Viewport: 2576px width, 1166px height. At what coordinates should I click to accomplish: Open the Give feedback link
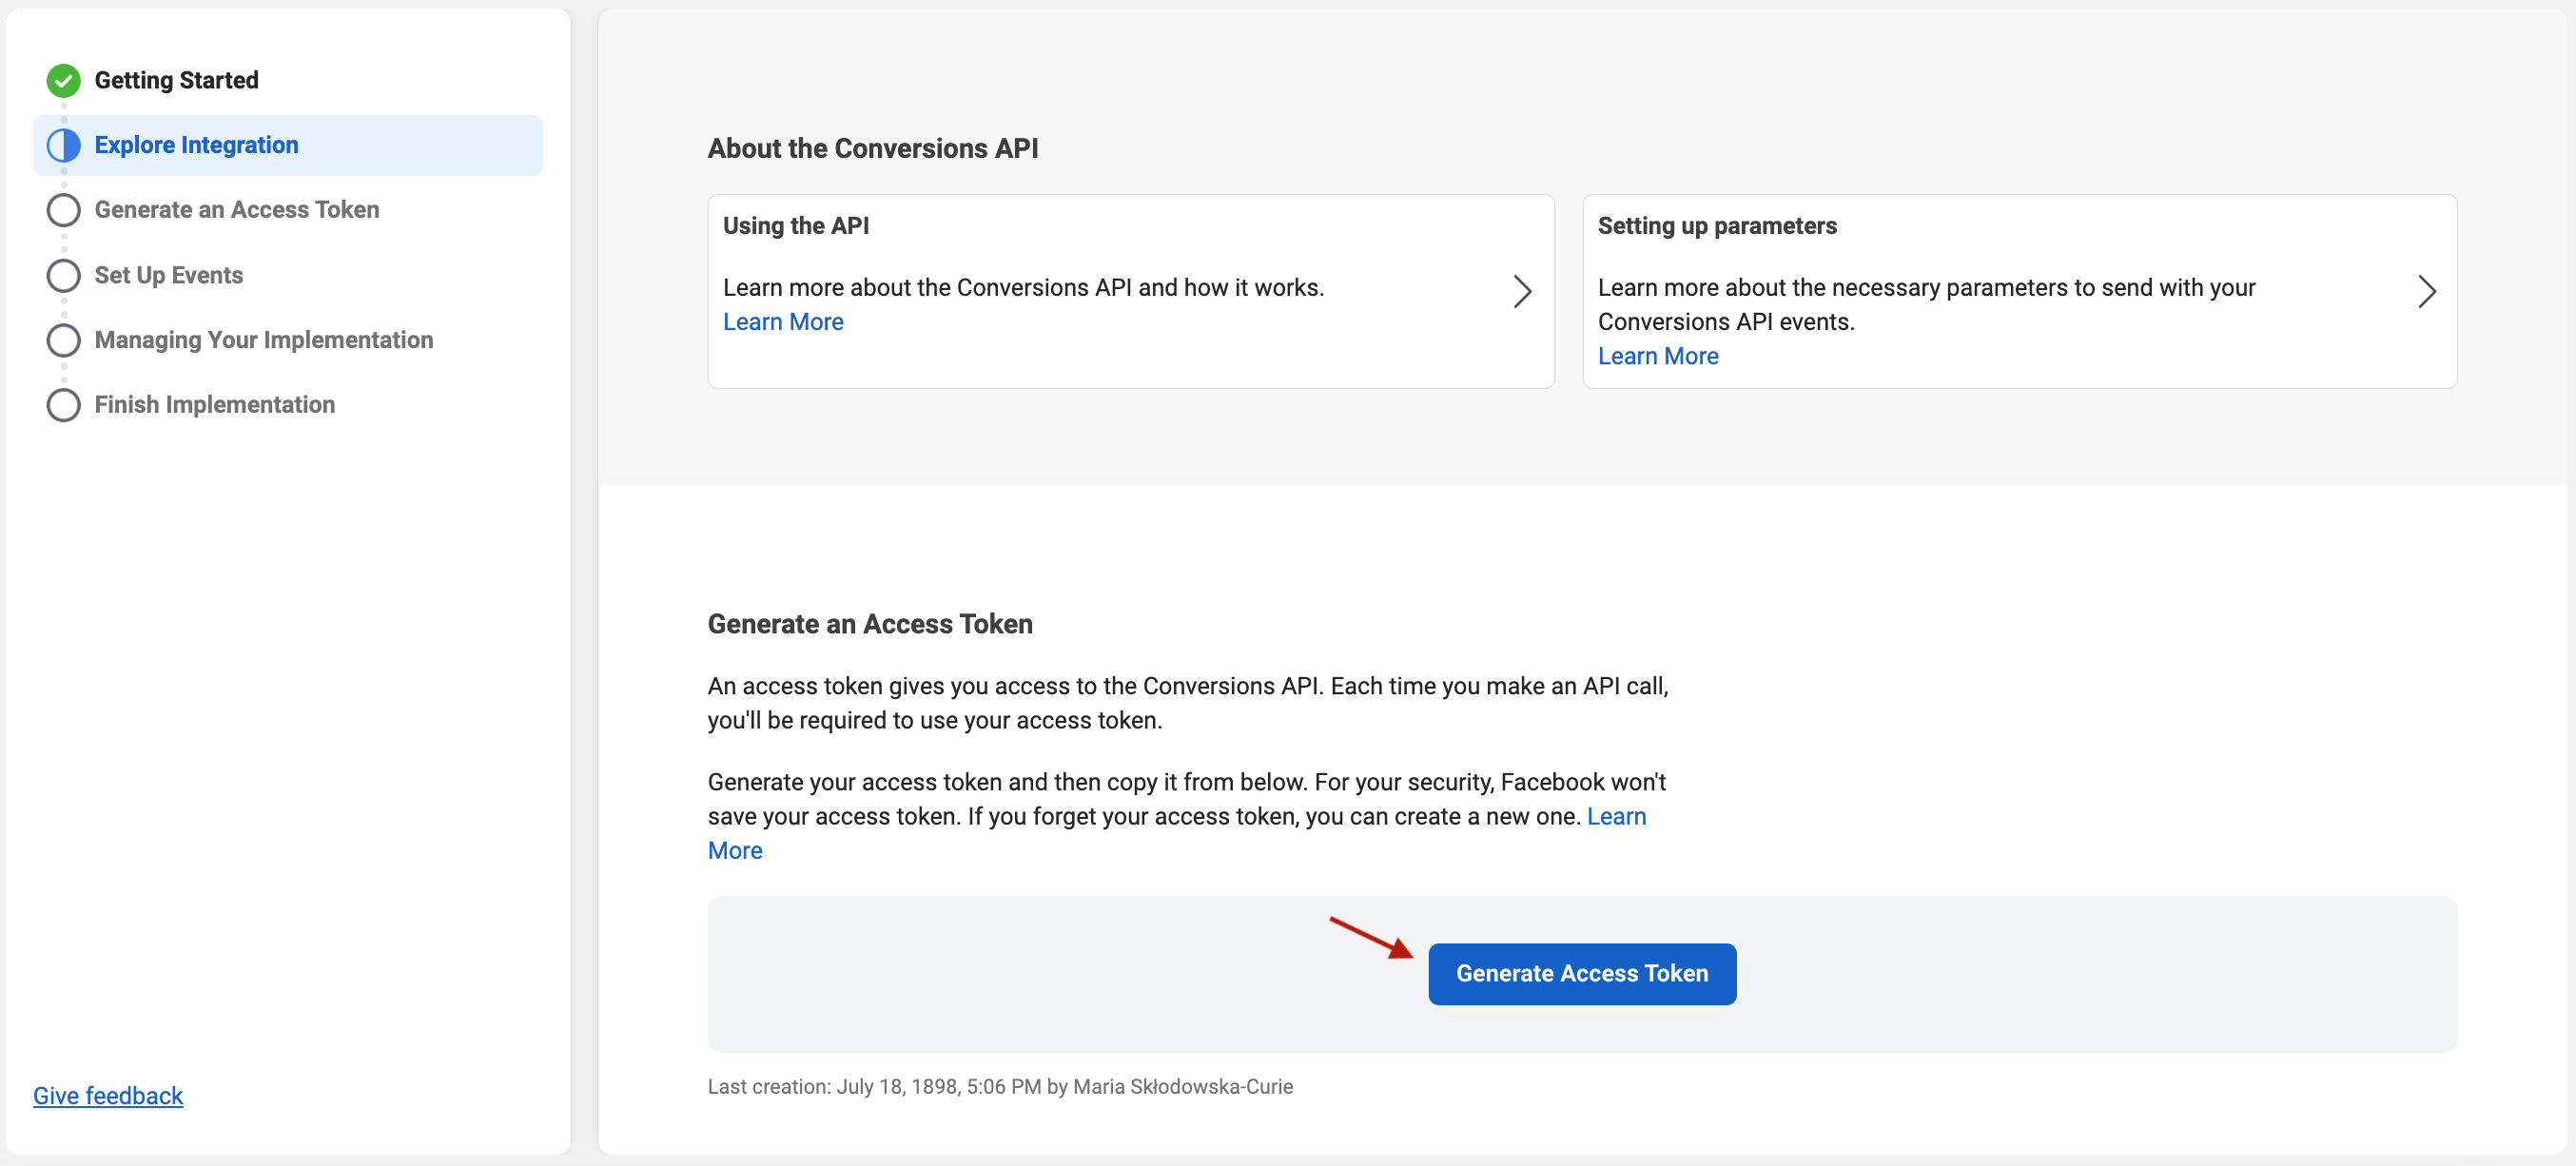(x=108, y=1096)
